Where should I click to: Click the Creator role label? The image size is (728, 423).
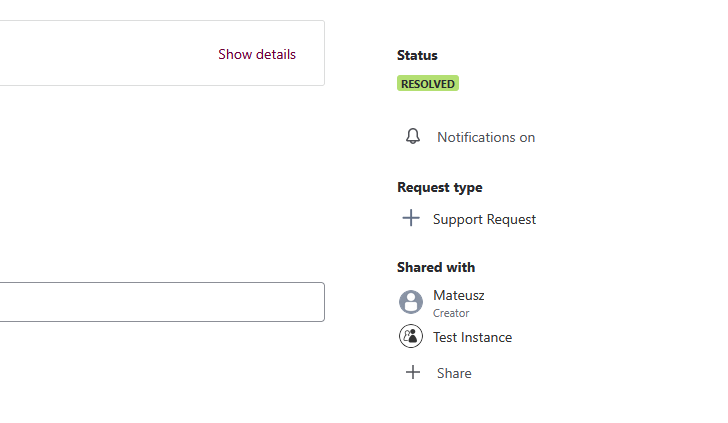pos(451,313)
